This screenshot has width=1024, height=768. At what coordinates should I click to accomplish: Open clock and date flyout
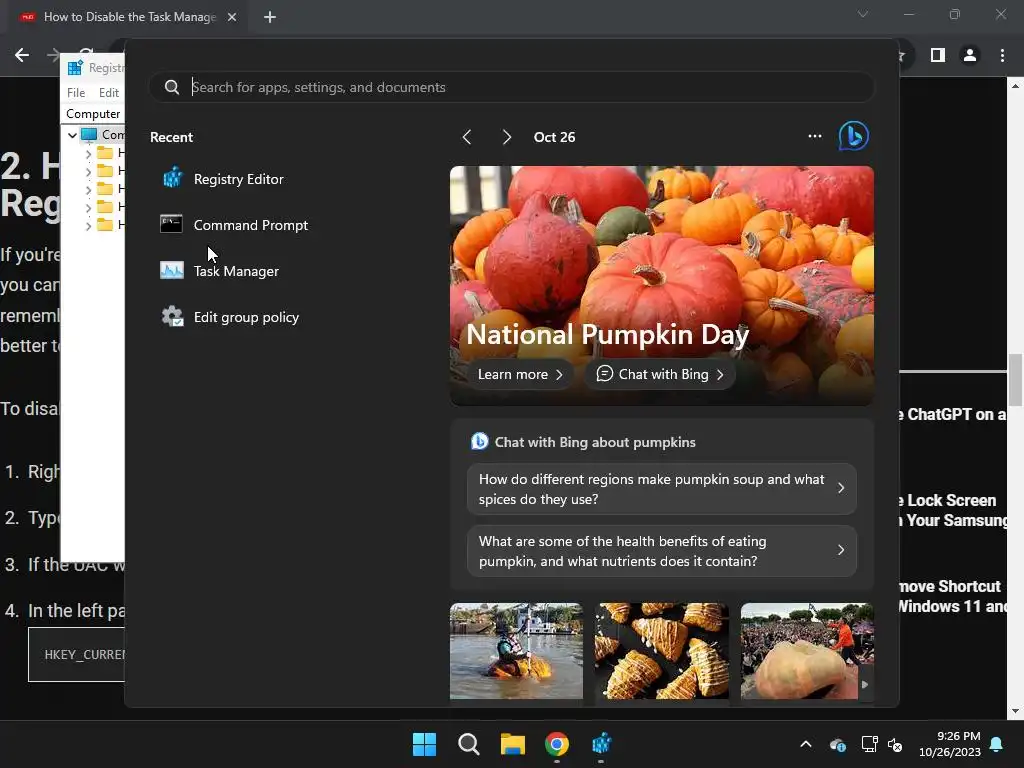click(950, 744)
